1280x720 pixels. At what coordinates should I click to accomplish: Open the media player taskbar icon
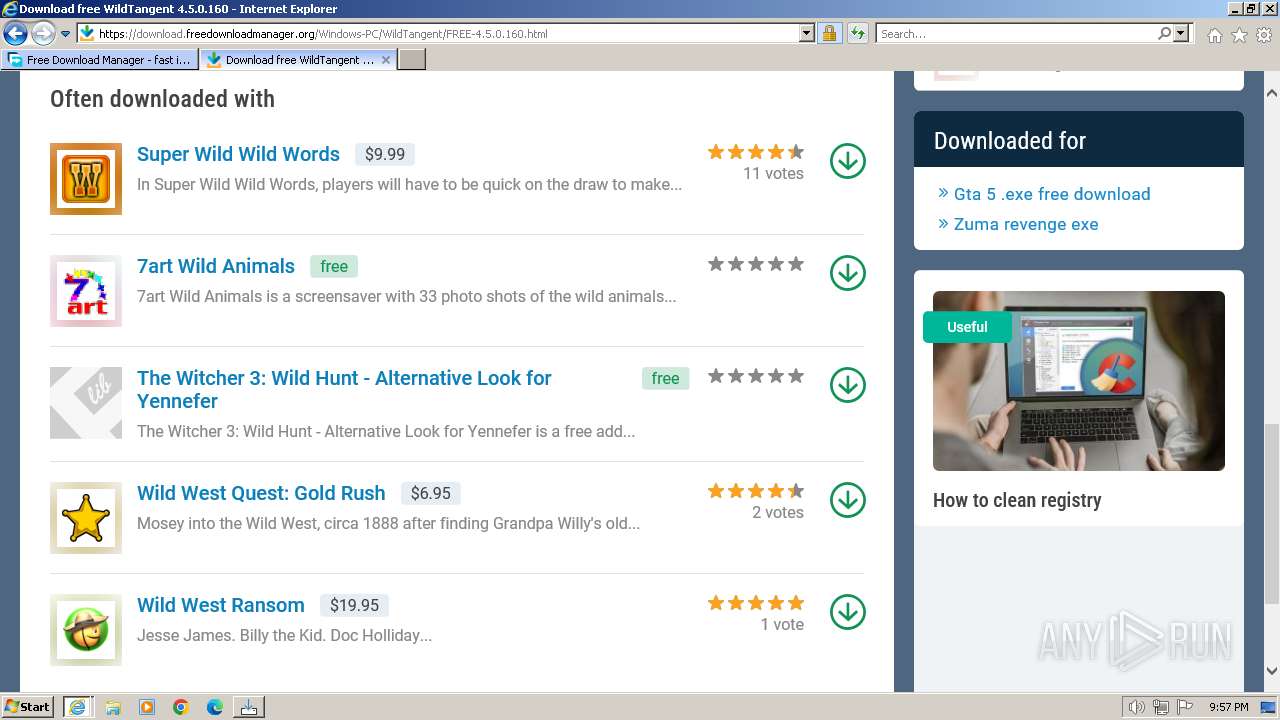147,707
